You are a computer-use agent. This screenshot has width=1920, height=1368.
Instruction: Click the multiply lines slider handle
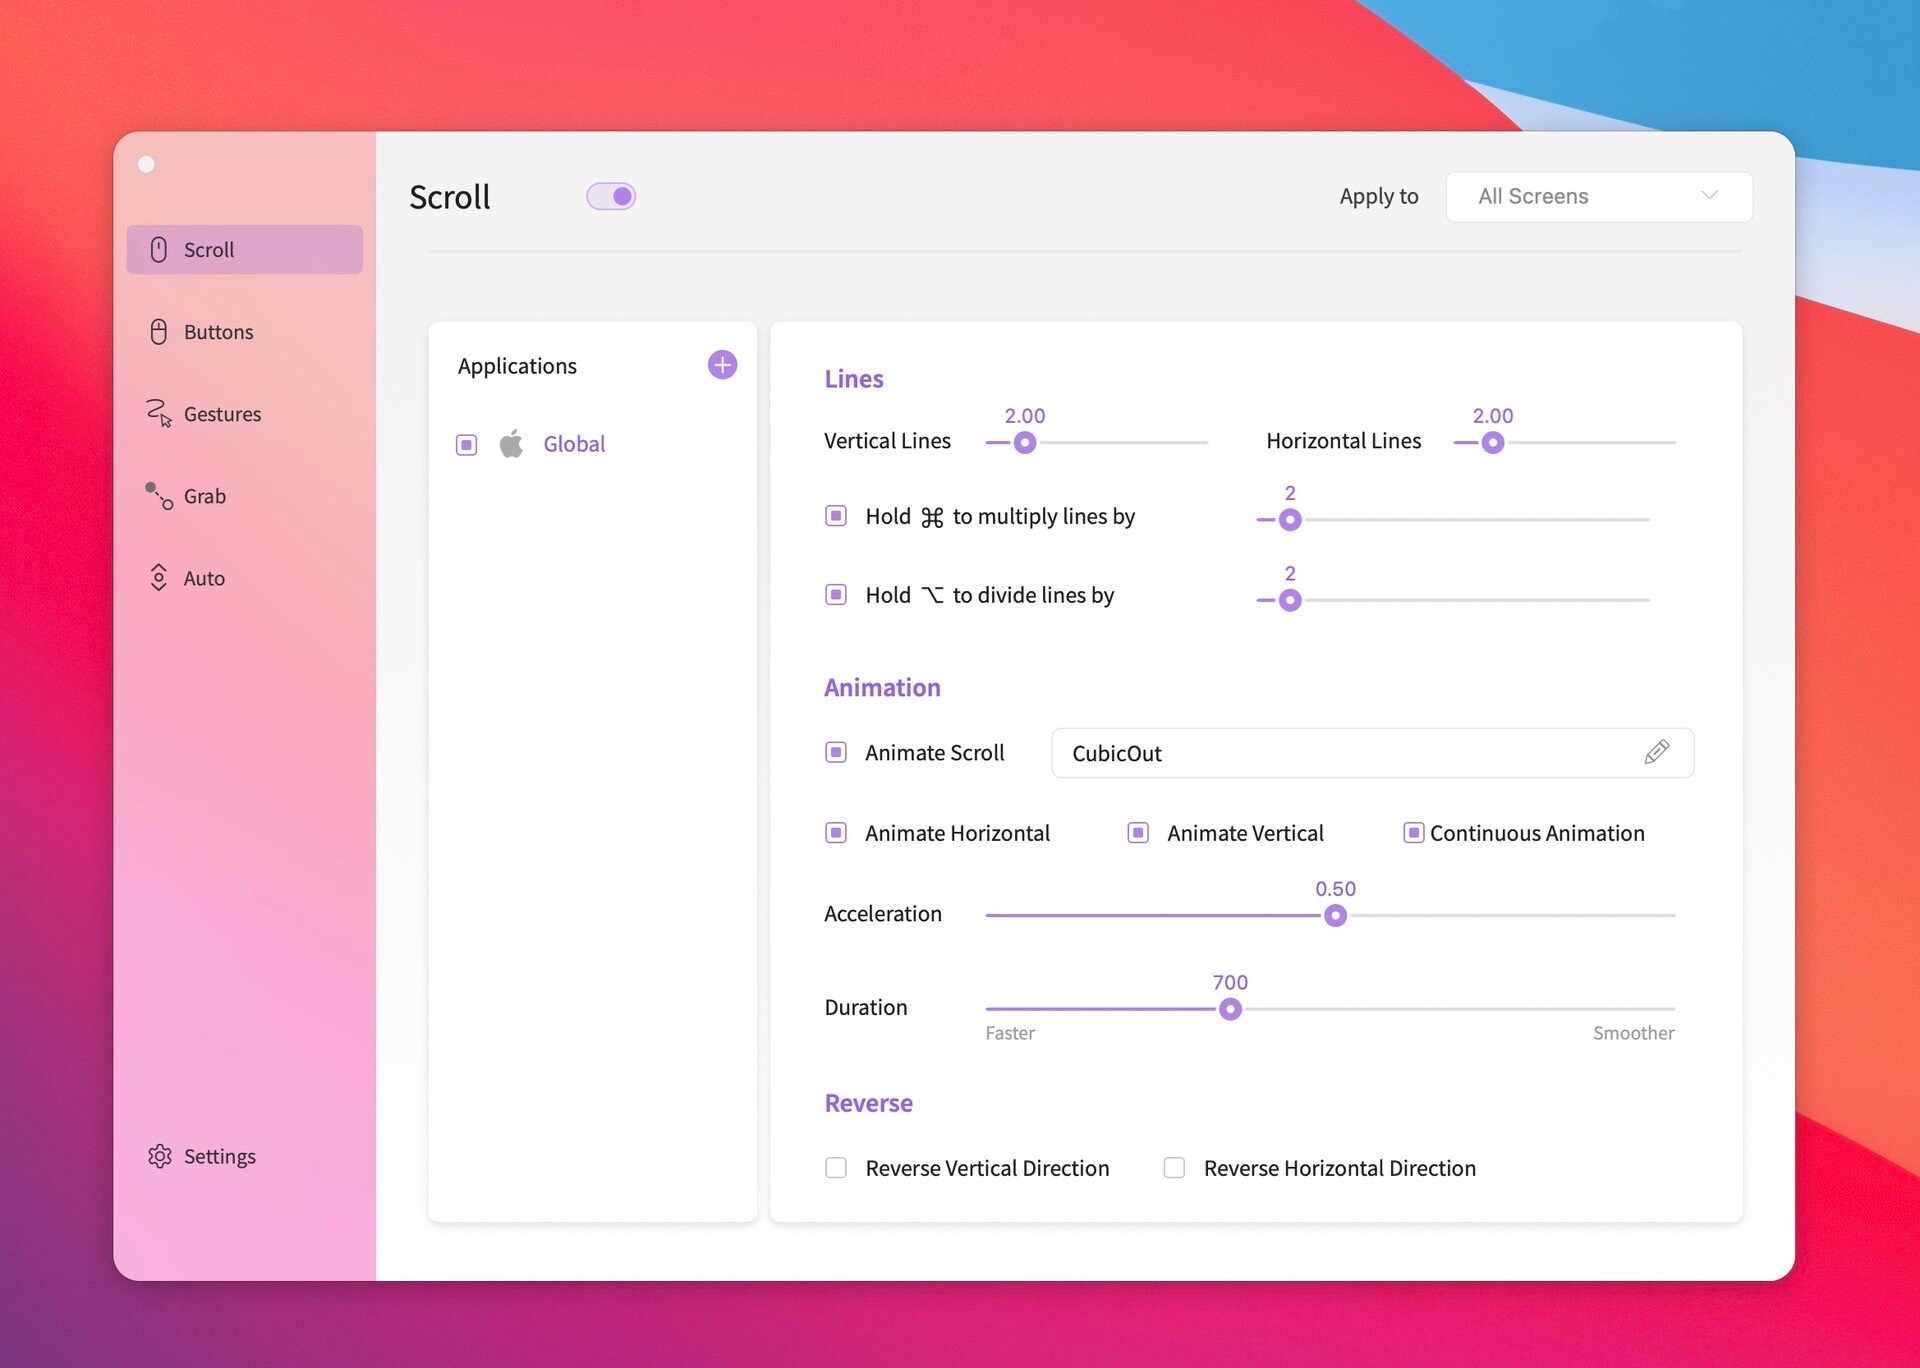click(1290, 520)
